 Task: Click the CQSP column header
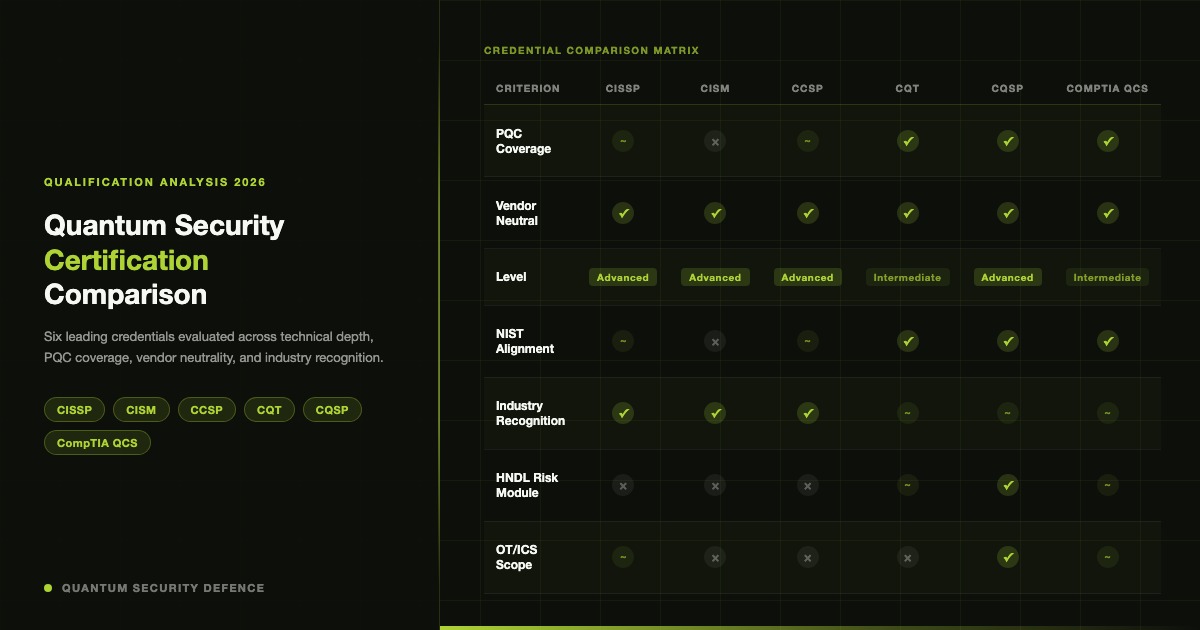tap(1007, 88)
